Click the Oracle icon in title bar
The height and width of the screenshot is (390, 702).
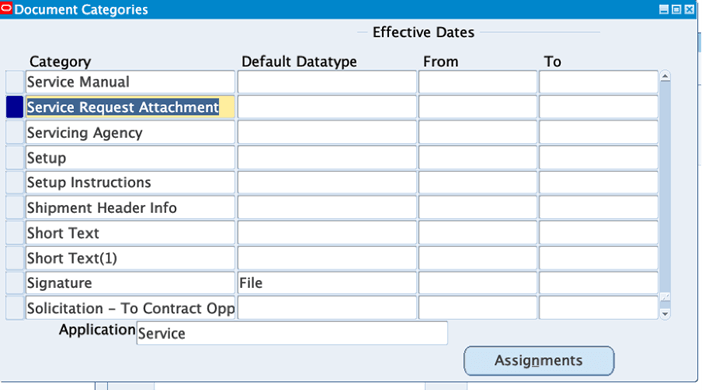coord(6,9)
